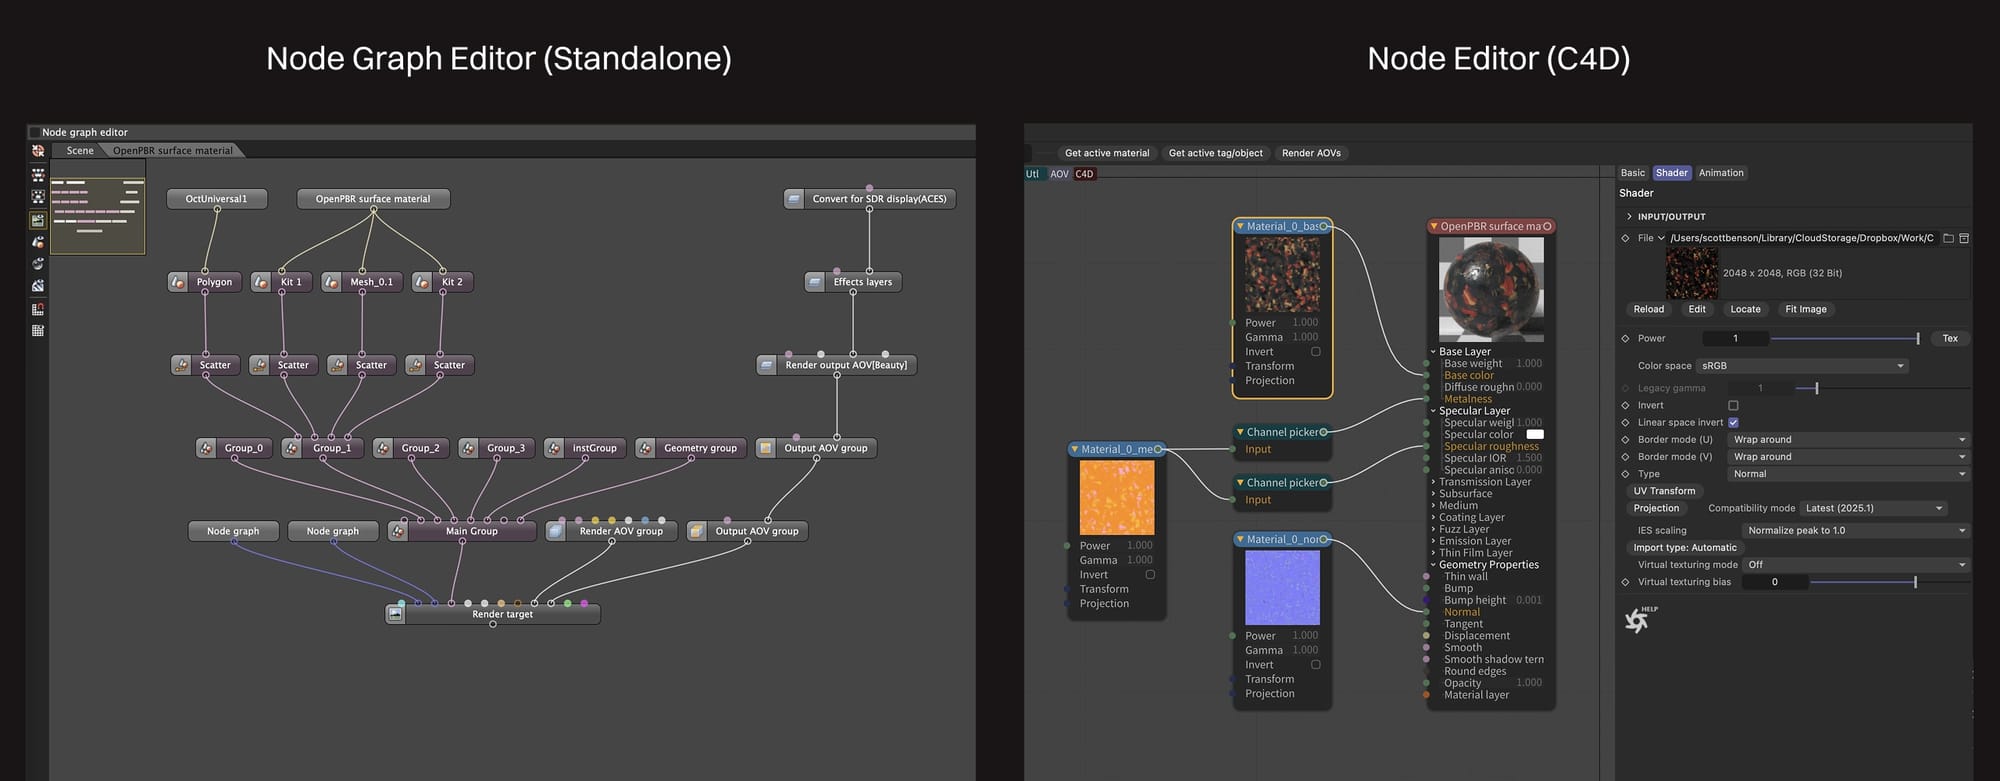Tick Invert on the Material_0_me node

point(1150,575)
